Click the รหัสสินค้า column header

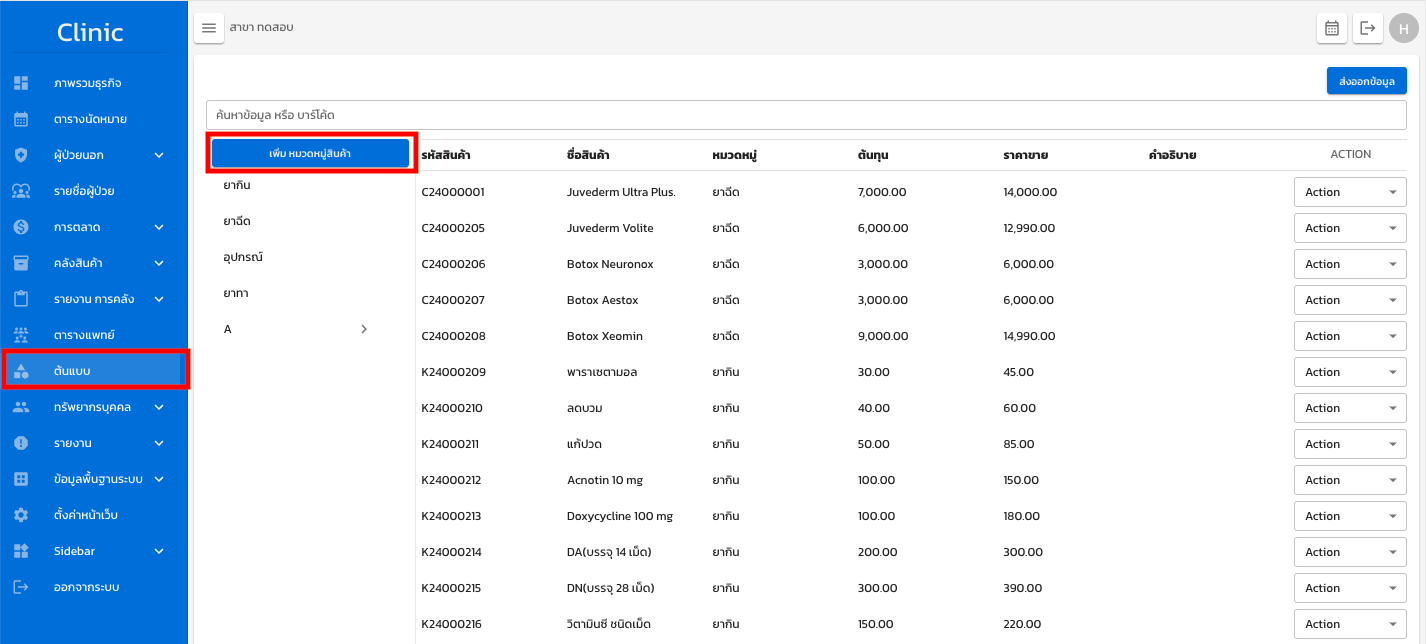pyautogui.click(x=446, y=155)
